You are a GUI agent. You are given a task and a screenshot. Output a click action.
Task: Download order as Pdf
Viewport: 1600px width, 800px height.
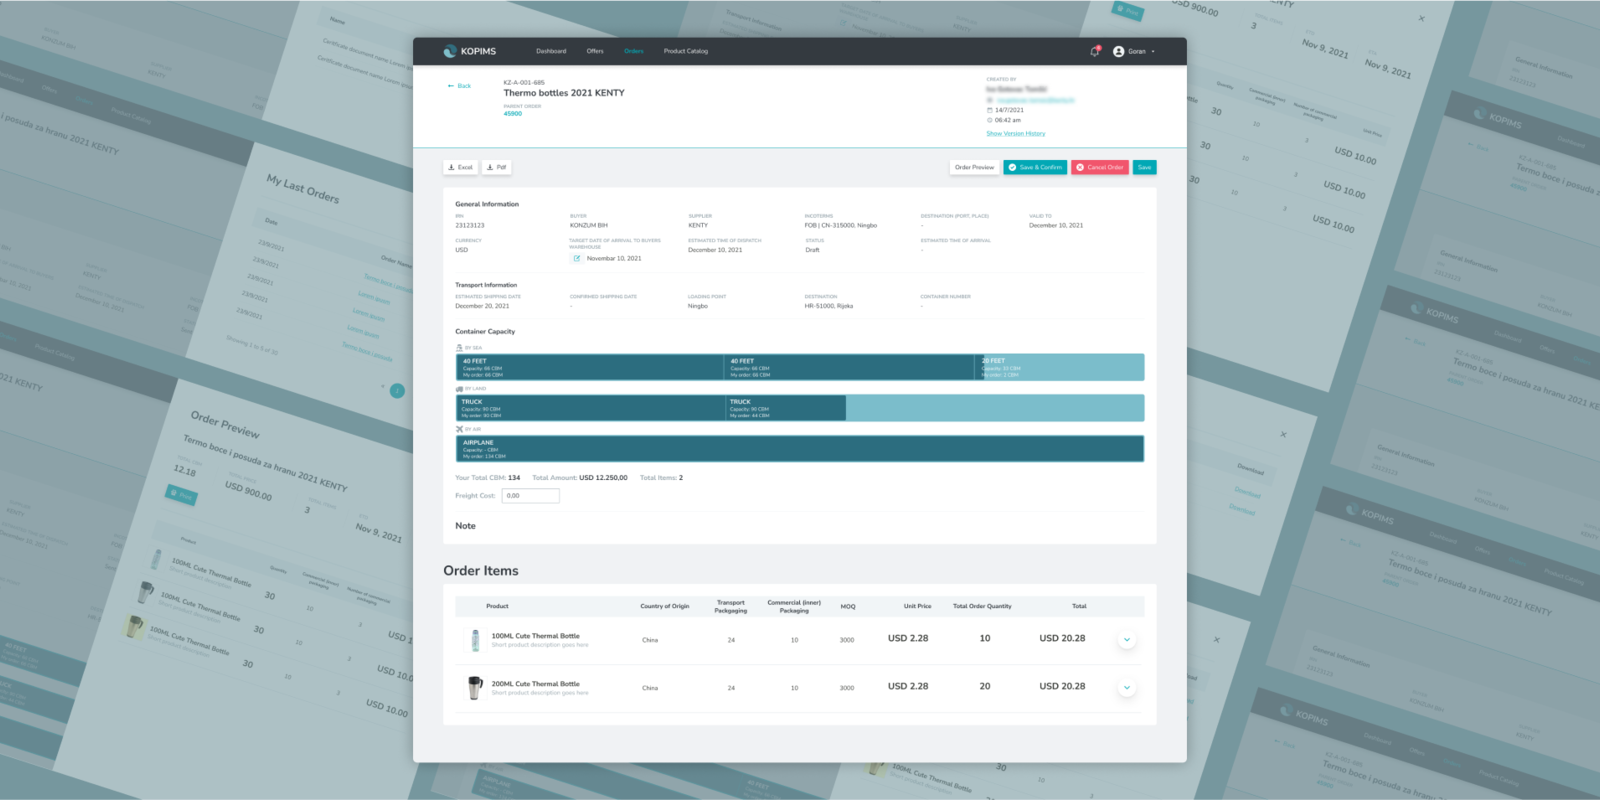click(496, 167)
